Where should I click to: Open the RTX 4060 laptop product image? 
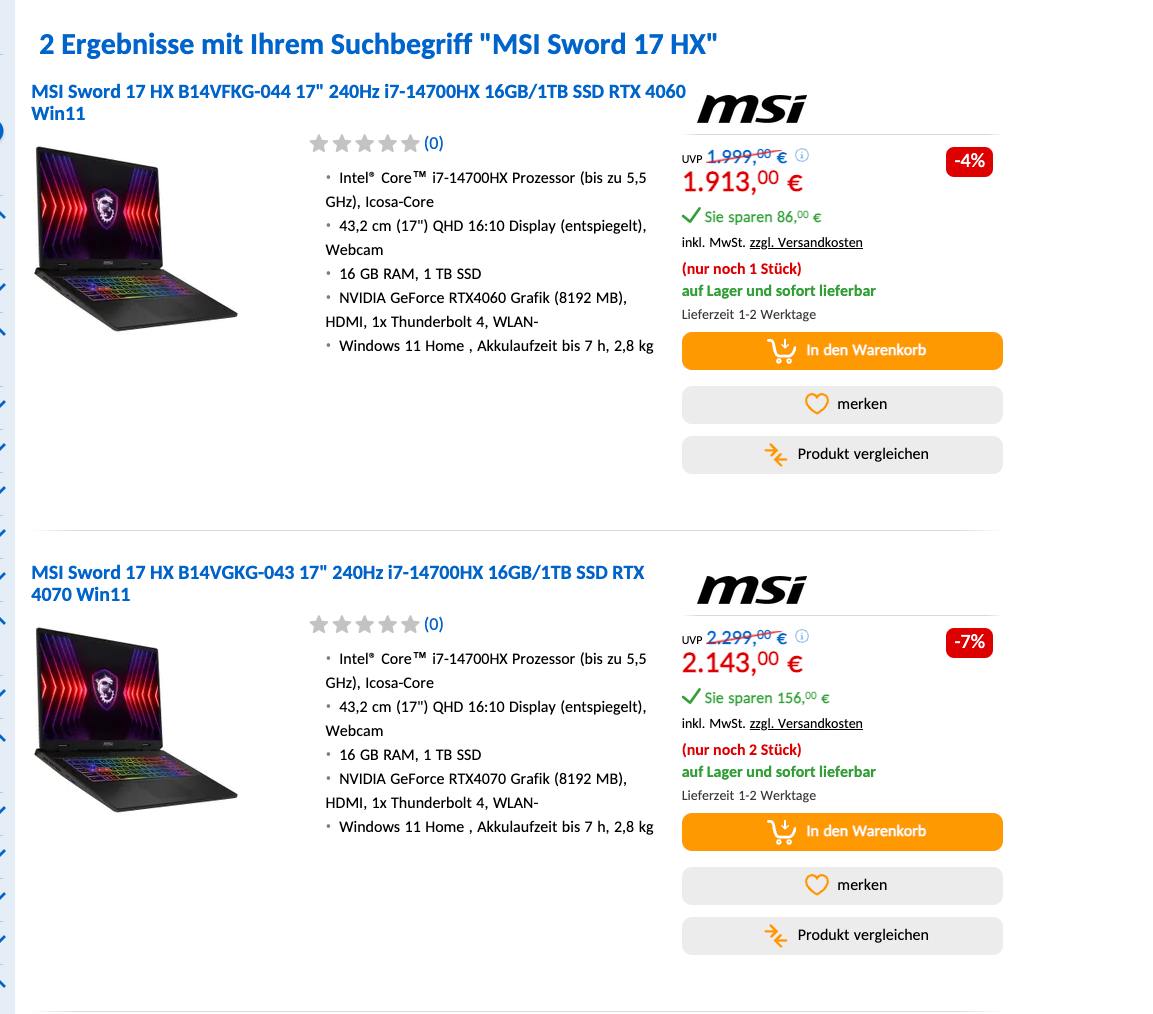click(x=136, y=238)
